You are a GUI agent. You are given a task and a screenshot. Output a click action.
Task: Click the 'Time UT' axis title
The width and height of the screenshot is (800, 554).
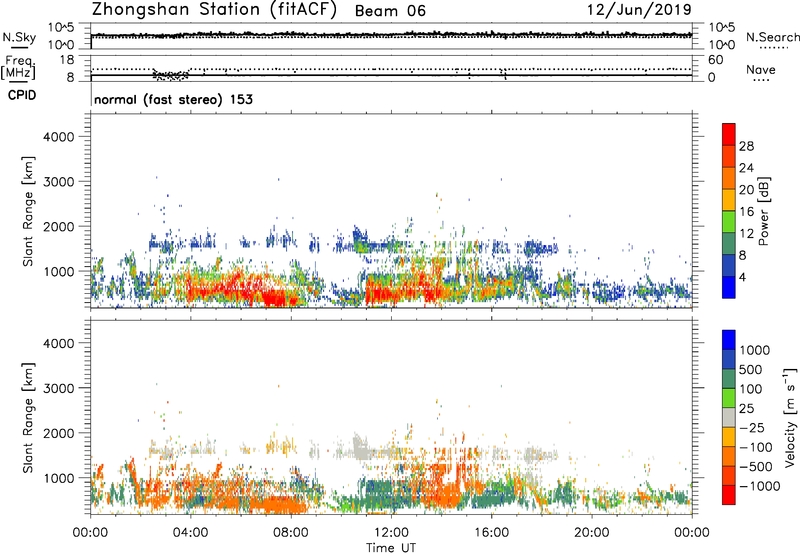391,548
